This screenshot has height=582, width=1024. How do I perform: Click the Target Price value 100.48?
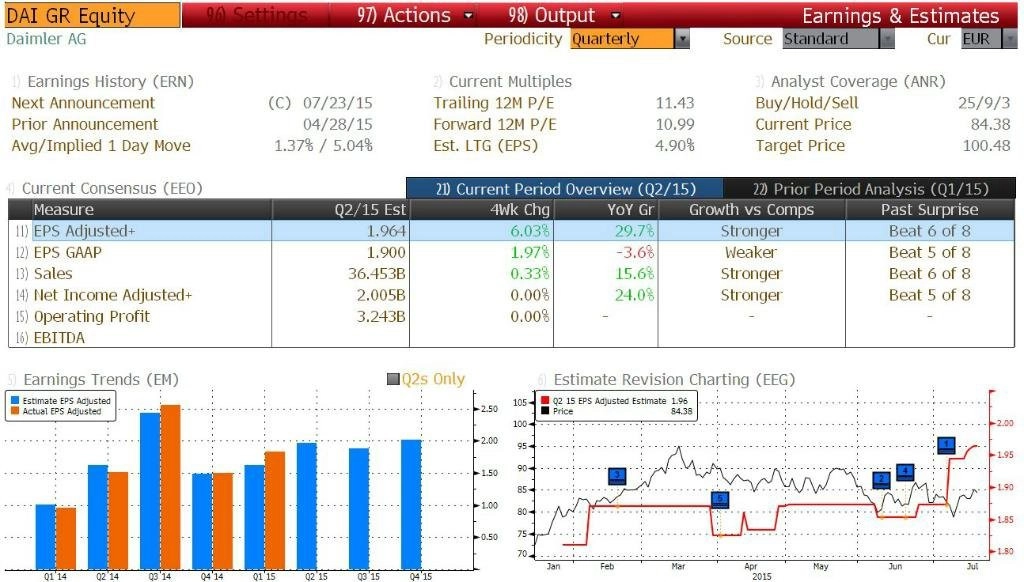click(x=986, y=146)
